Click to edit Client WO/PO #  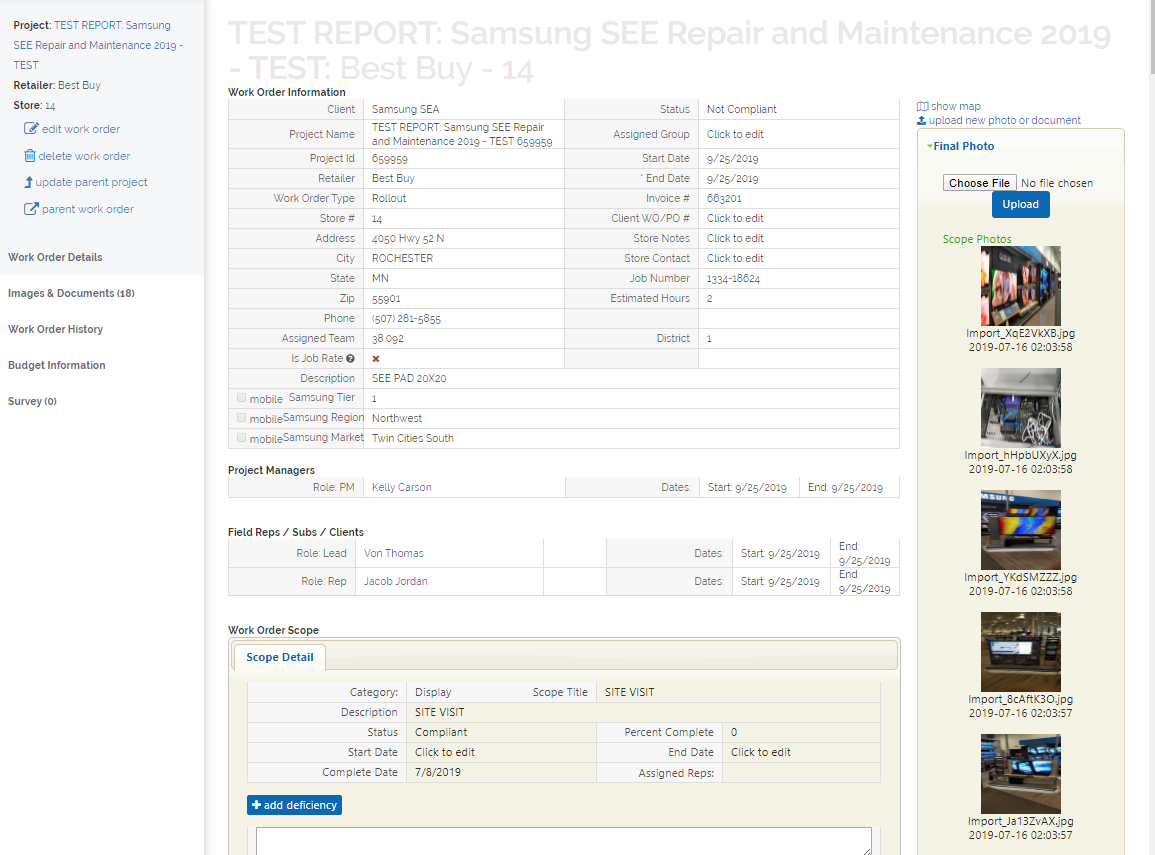735,218
